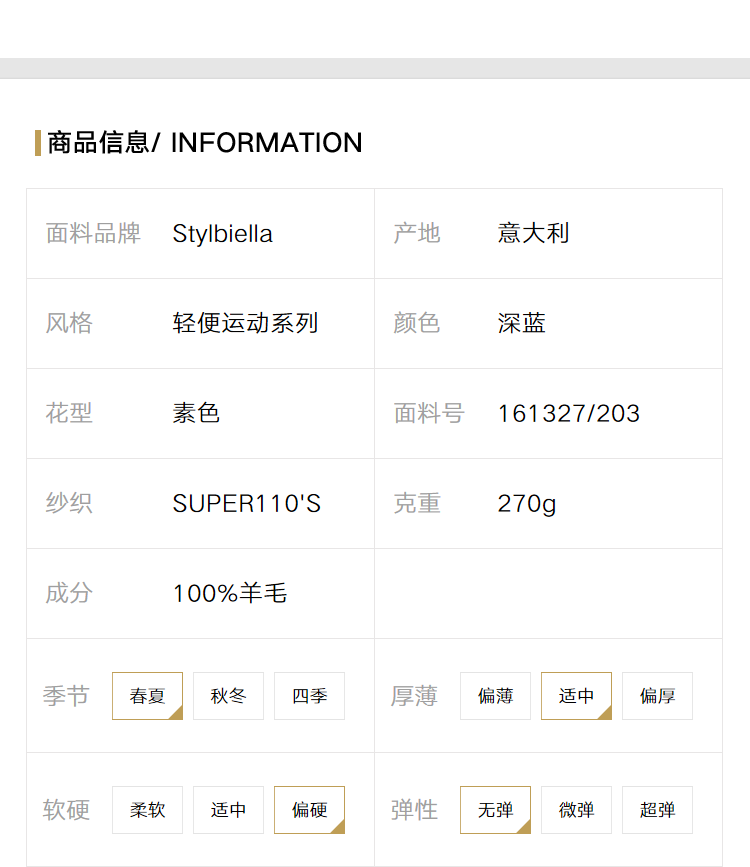Click the 深蓝 color value

[x=521, y=323]
